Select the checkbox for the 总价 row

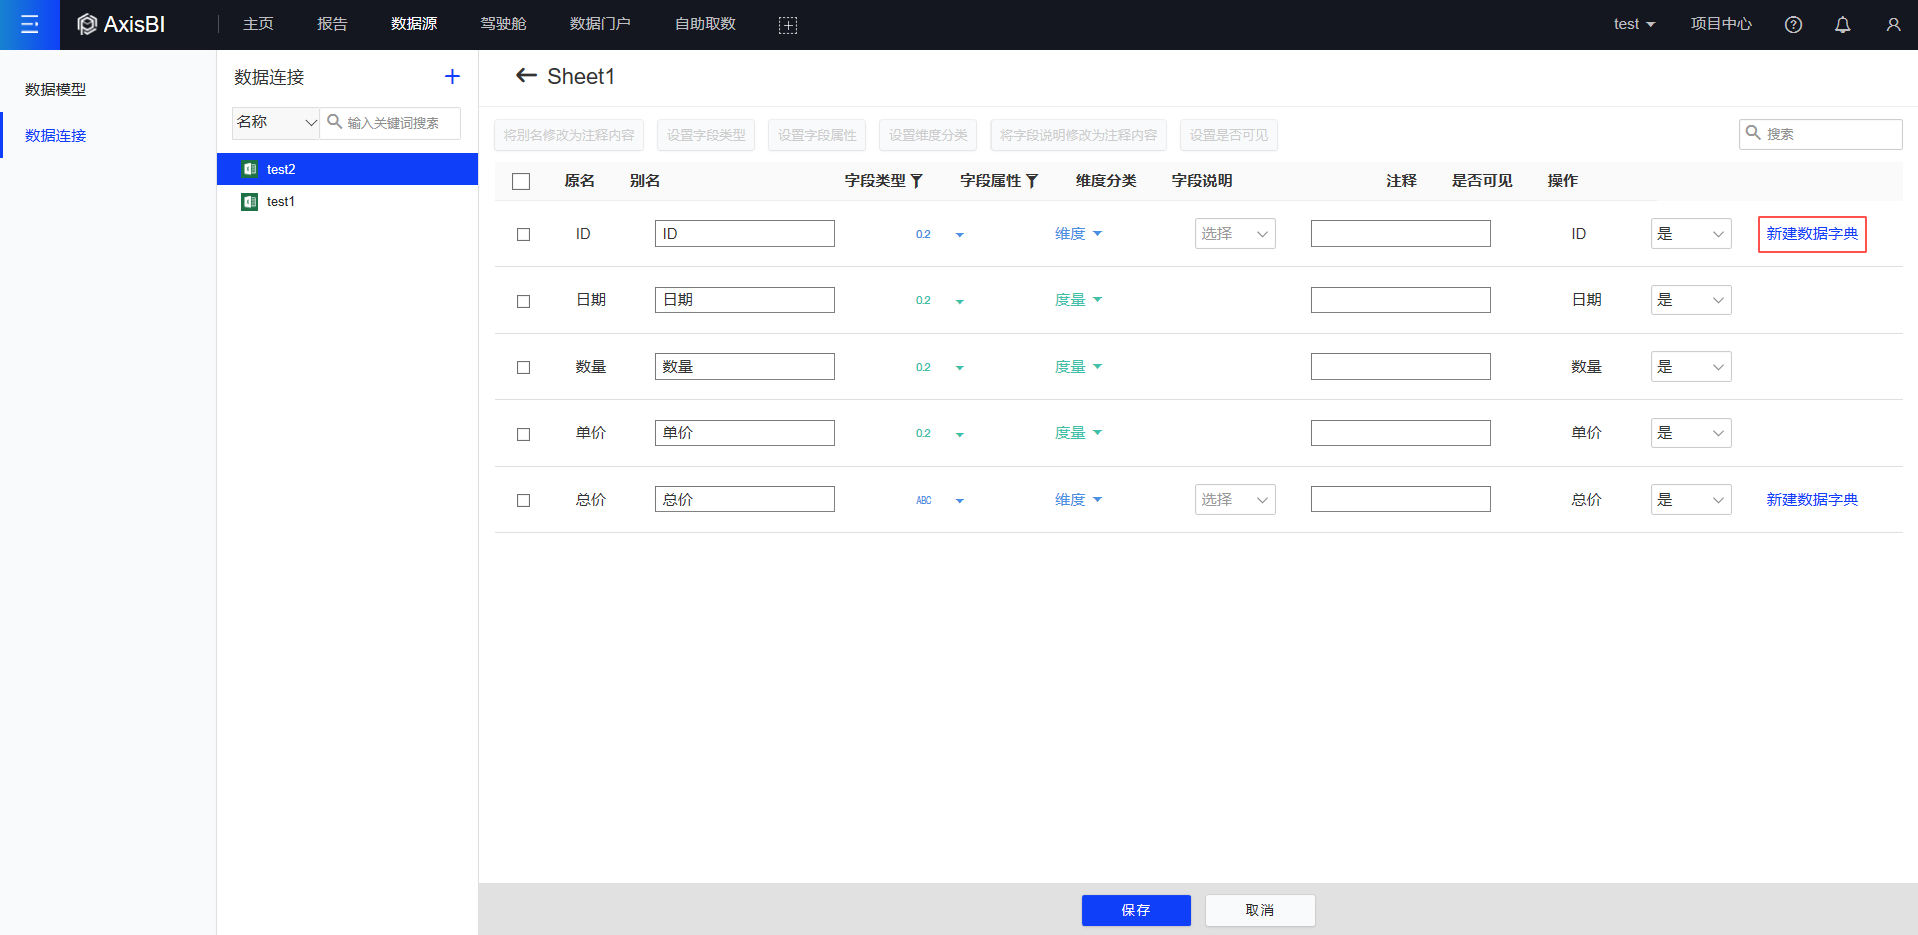(523, 500)
